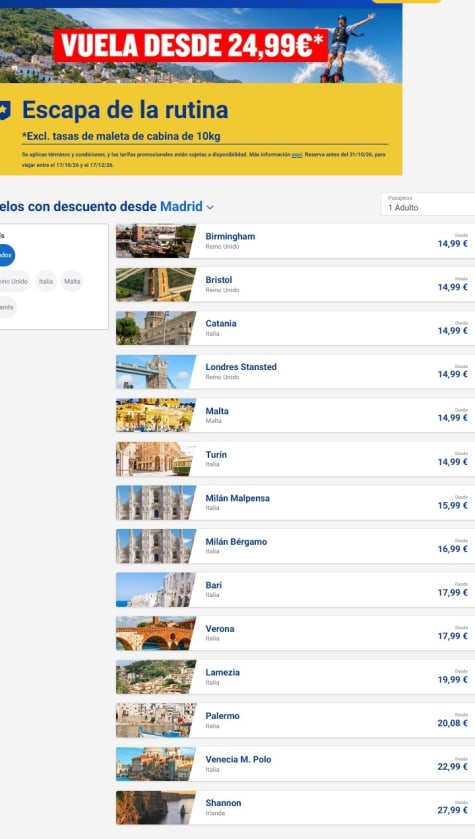Select the Milán Bérgamo destination name
The image size is (475, 839).
pos(236,541)
